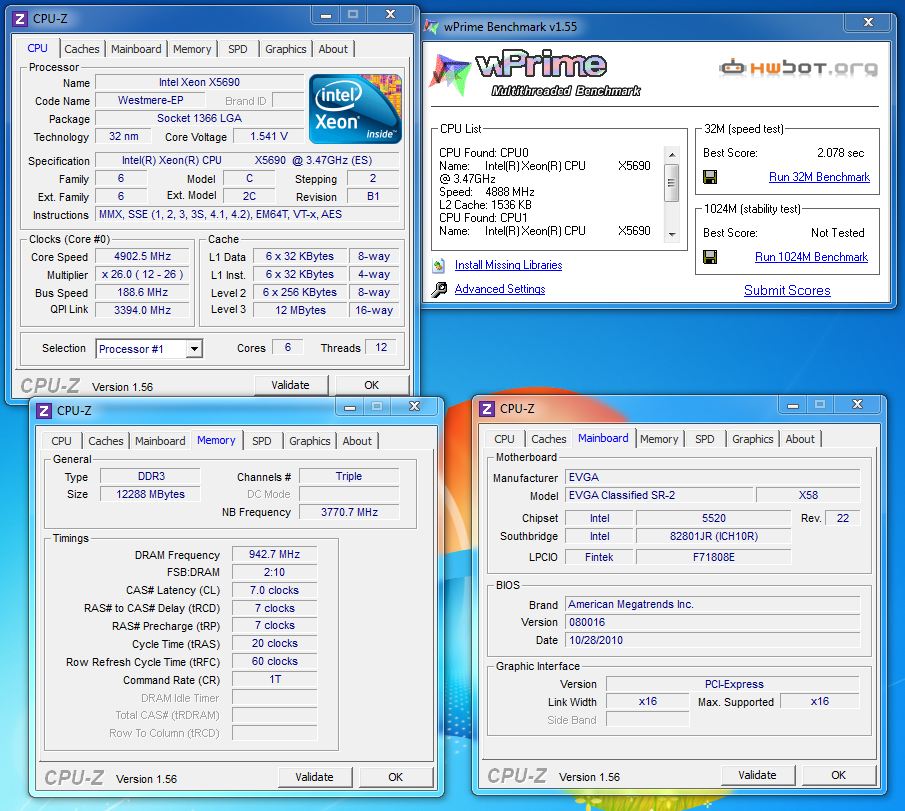Click the LPCIO value F71808E
The image size is (905, 811).
(x=713, y=557)
